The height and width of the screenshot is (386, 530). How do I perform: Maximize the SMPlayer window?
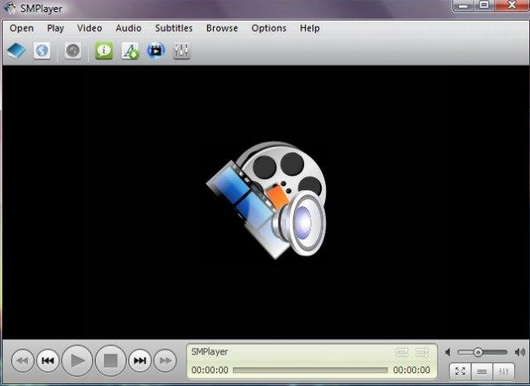484,5
